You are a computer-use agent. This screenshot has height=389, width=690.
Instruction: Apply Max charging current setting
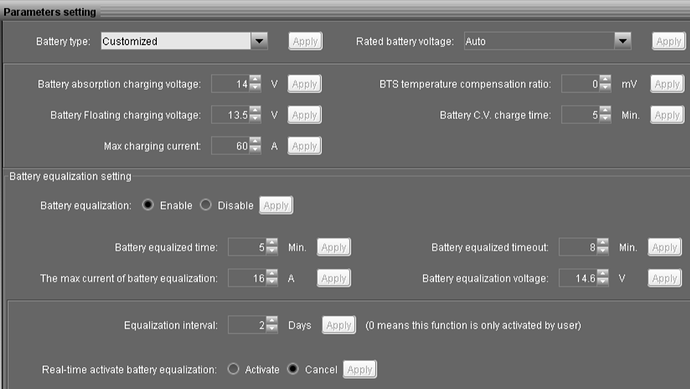pos(305,146)
